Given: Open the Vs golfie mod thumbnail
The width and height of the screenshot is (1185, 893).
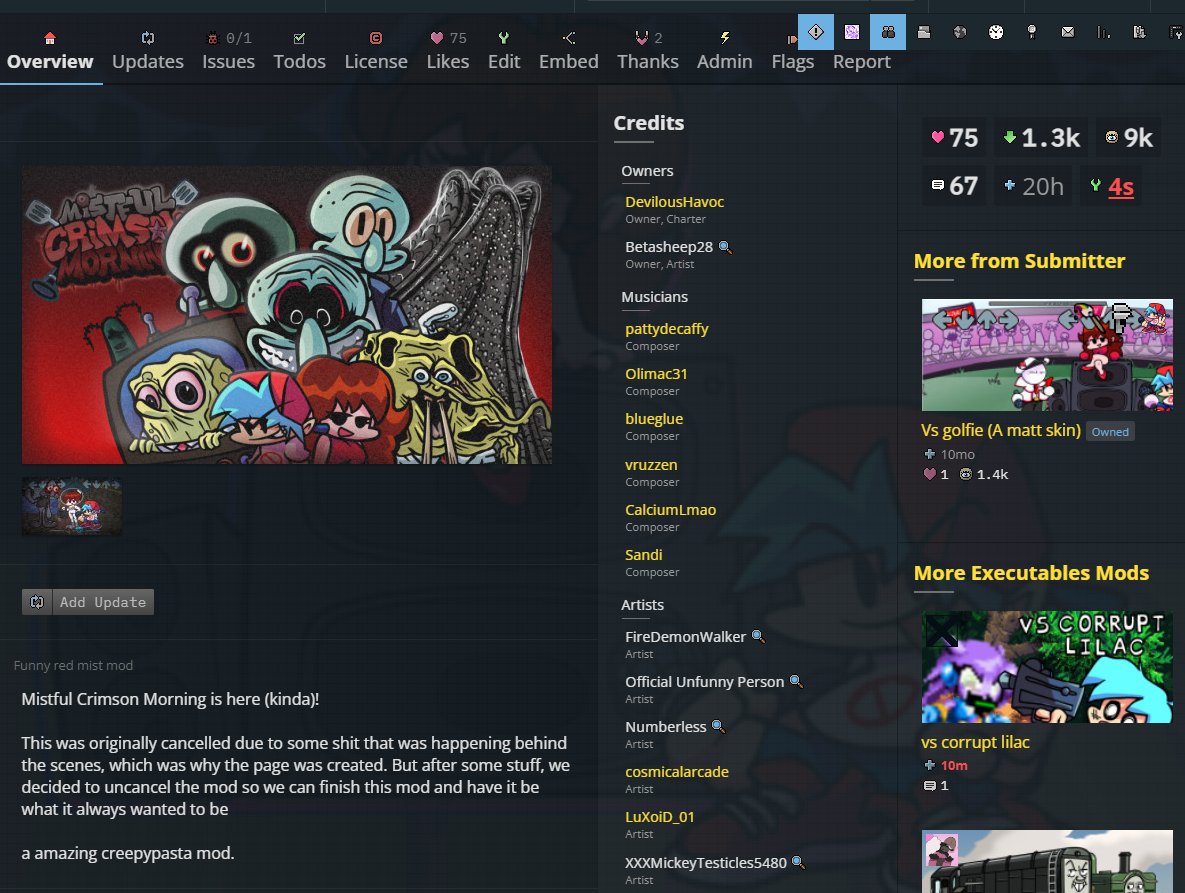Looking at the screenshot, I should click(1047, 355).
